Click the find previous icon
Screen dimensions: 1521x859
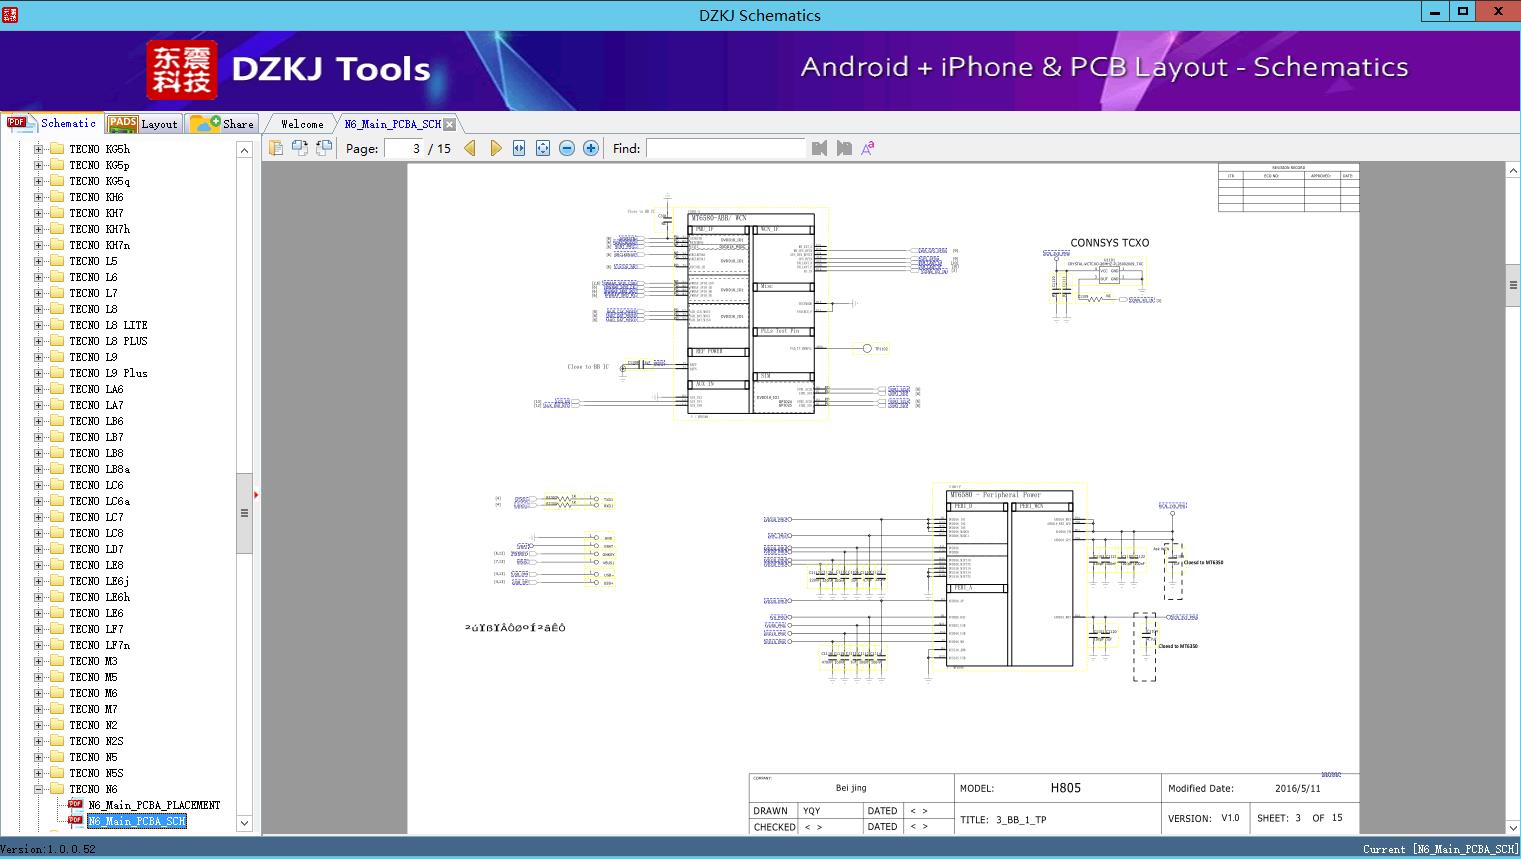820,148
